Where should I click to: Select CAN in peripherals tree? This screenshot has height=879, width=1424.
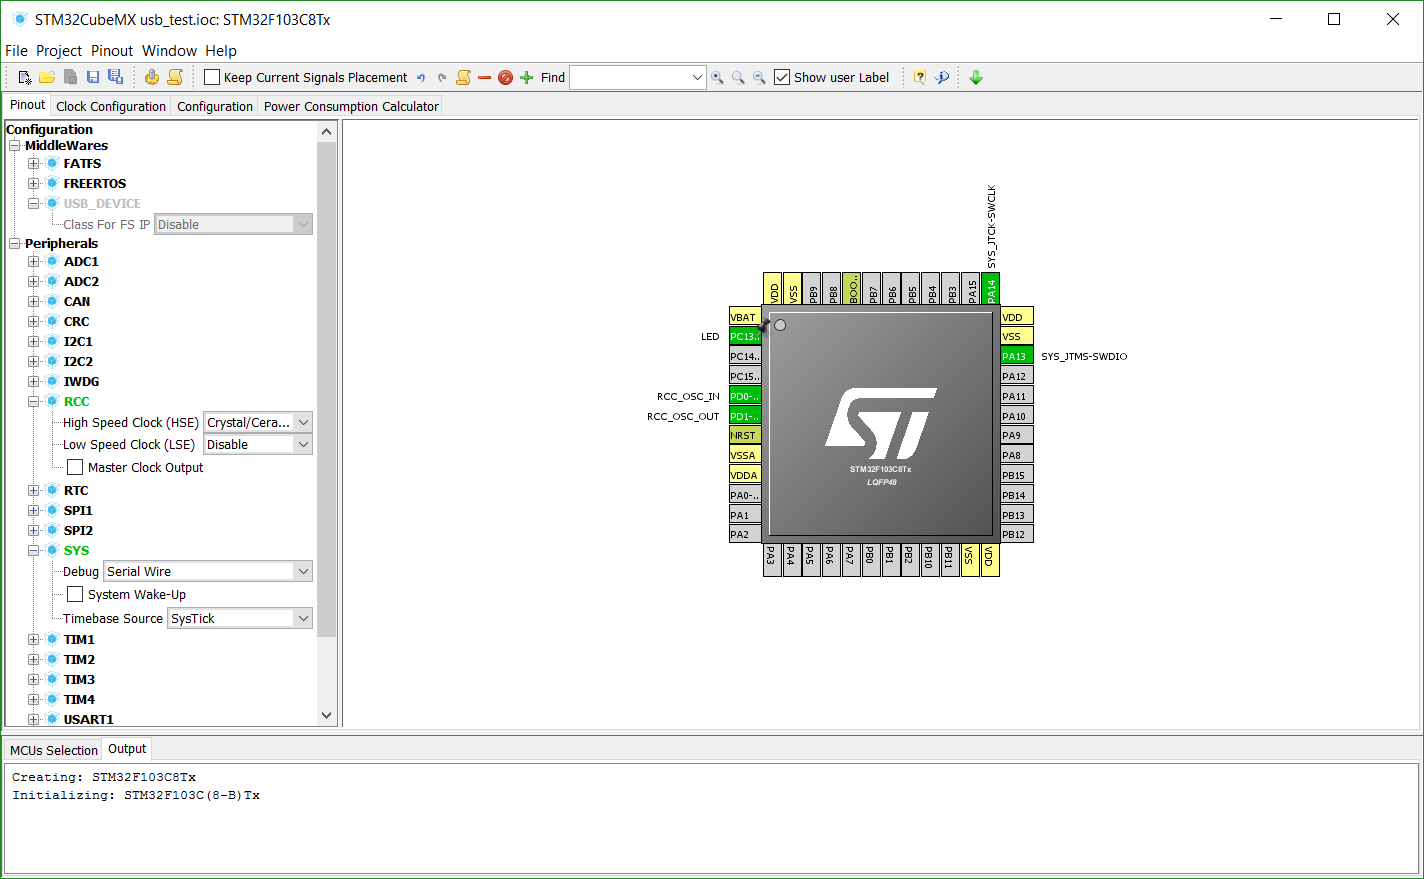pyautogui.click(x=77, y=301)
